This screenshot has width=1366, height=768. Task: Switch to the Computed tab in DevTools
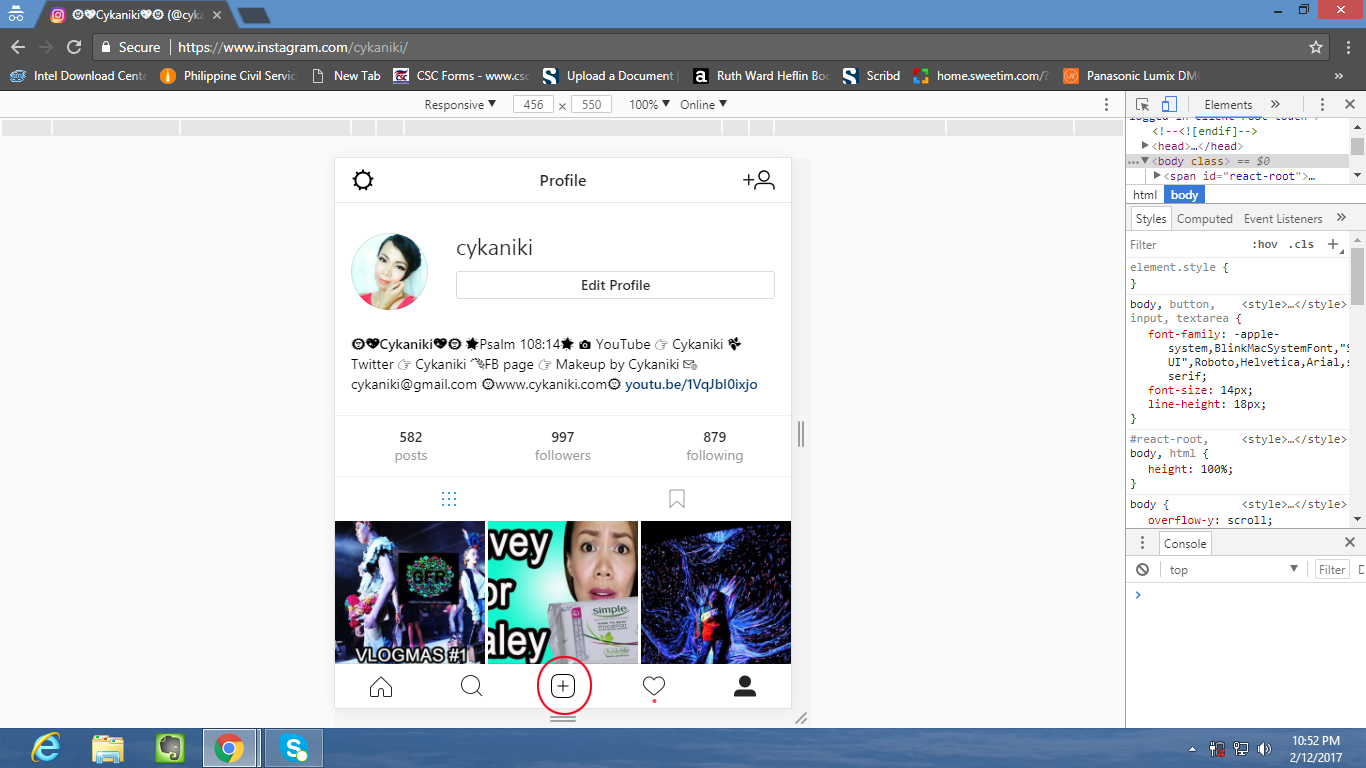coord(1204,218)
